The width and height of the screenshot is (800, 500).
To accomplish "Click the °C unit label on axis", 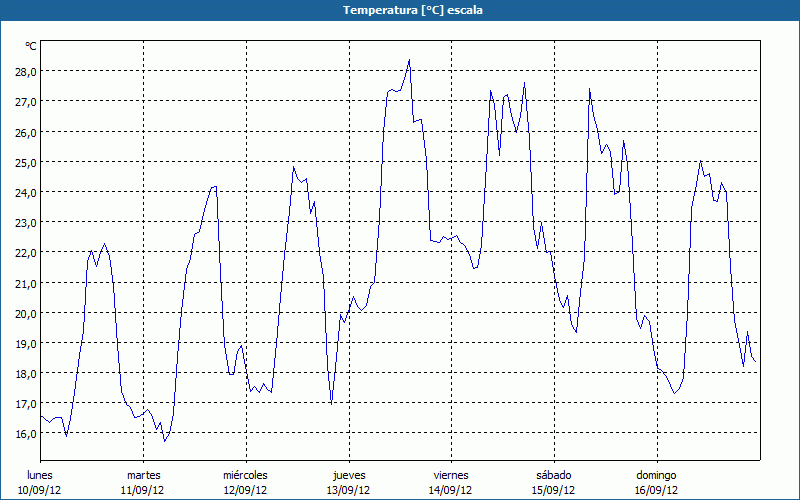I will click(x=31, y=46).
